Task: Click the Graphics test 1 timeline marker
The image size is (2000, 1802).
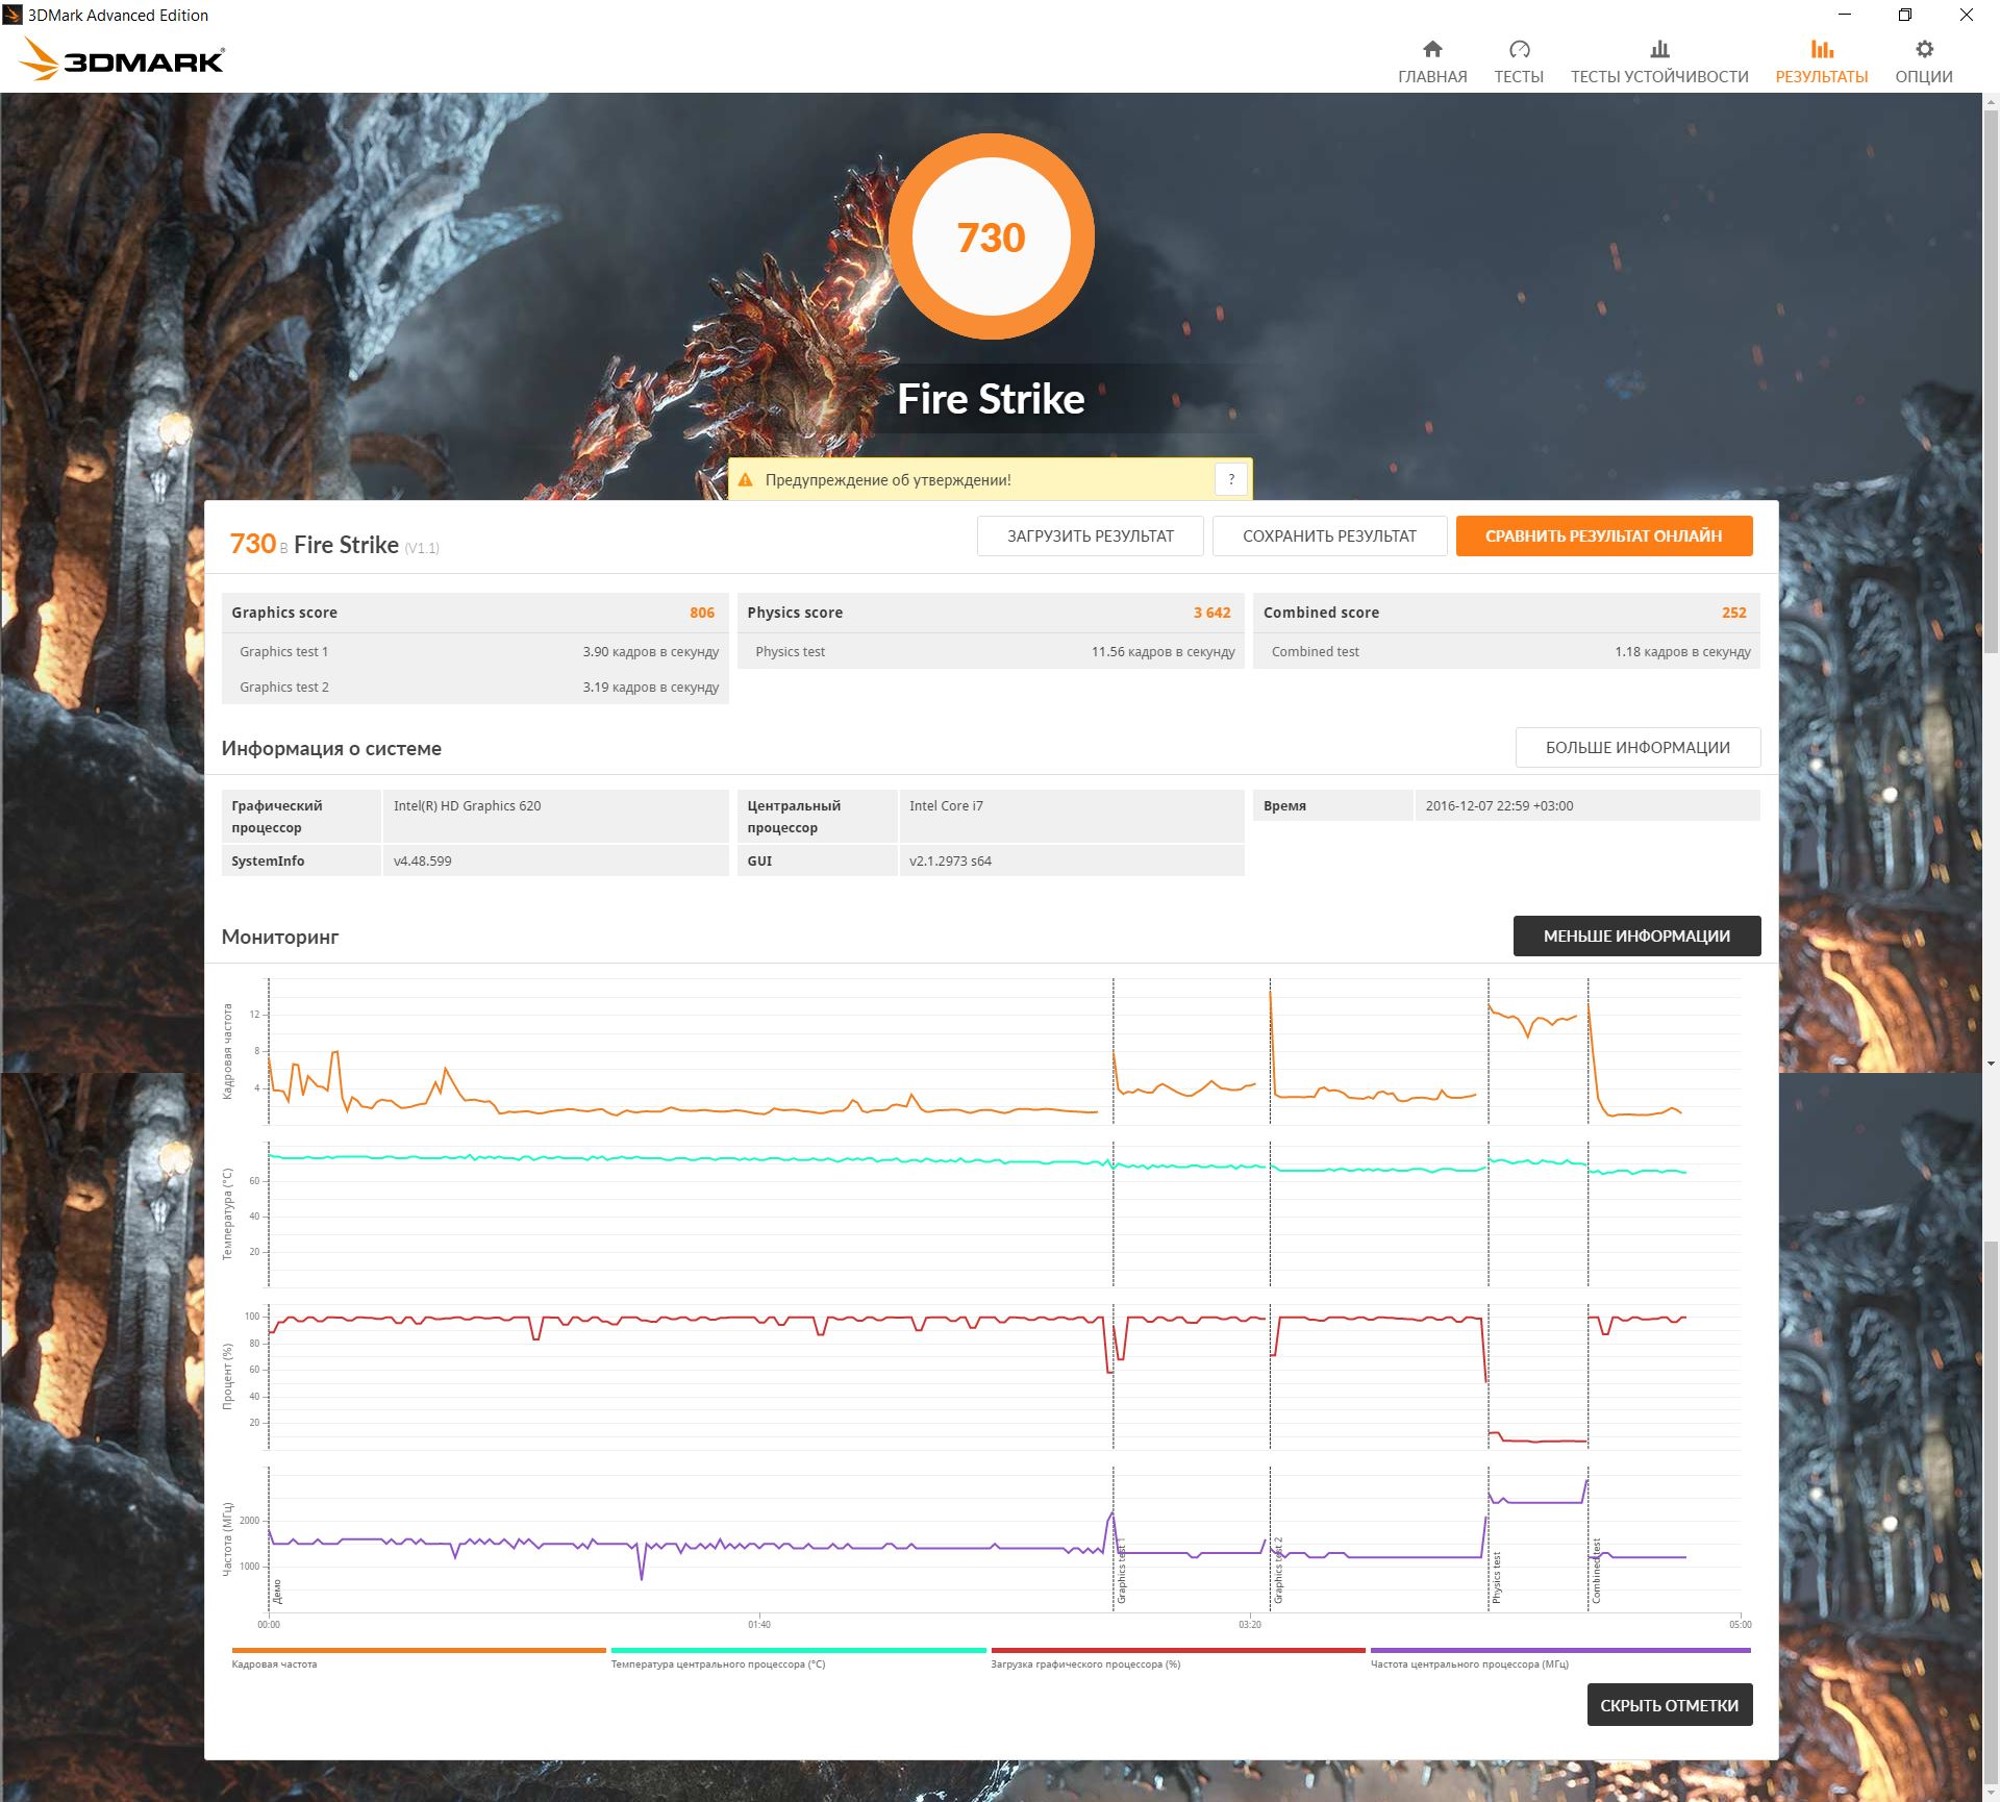Action: pyautogui.click(x=1121, y=1572)
